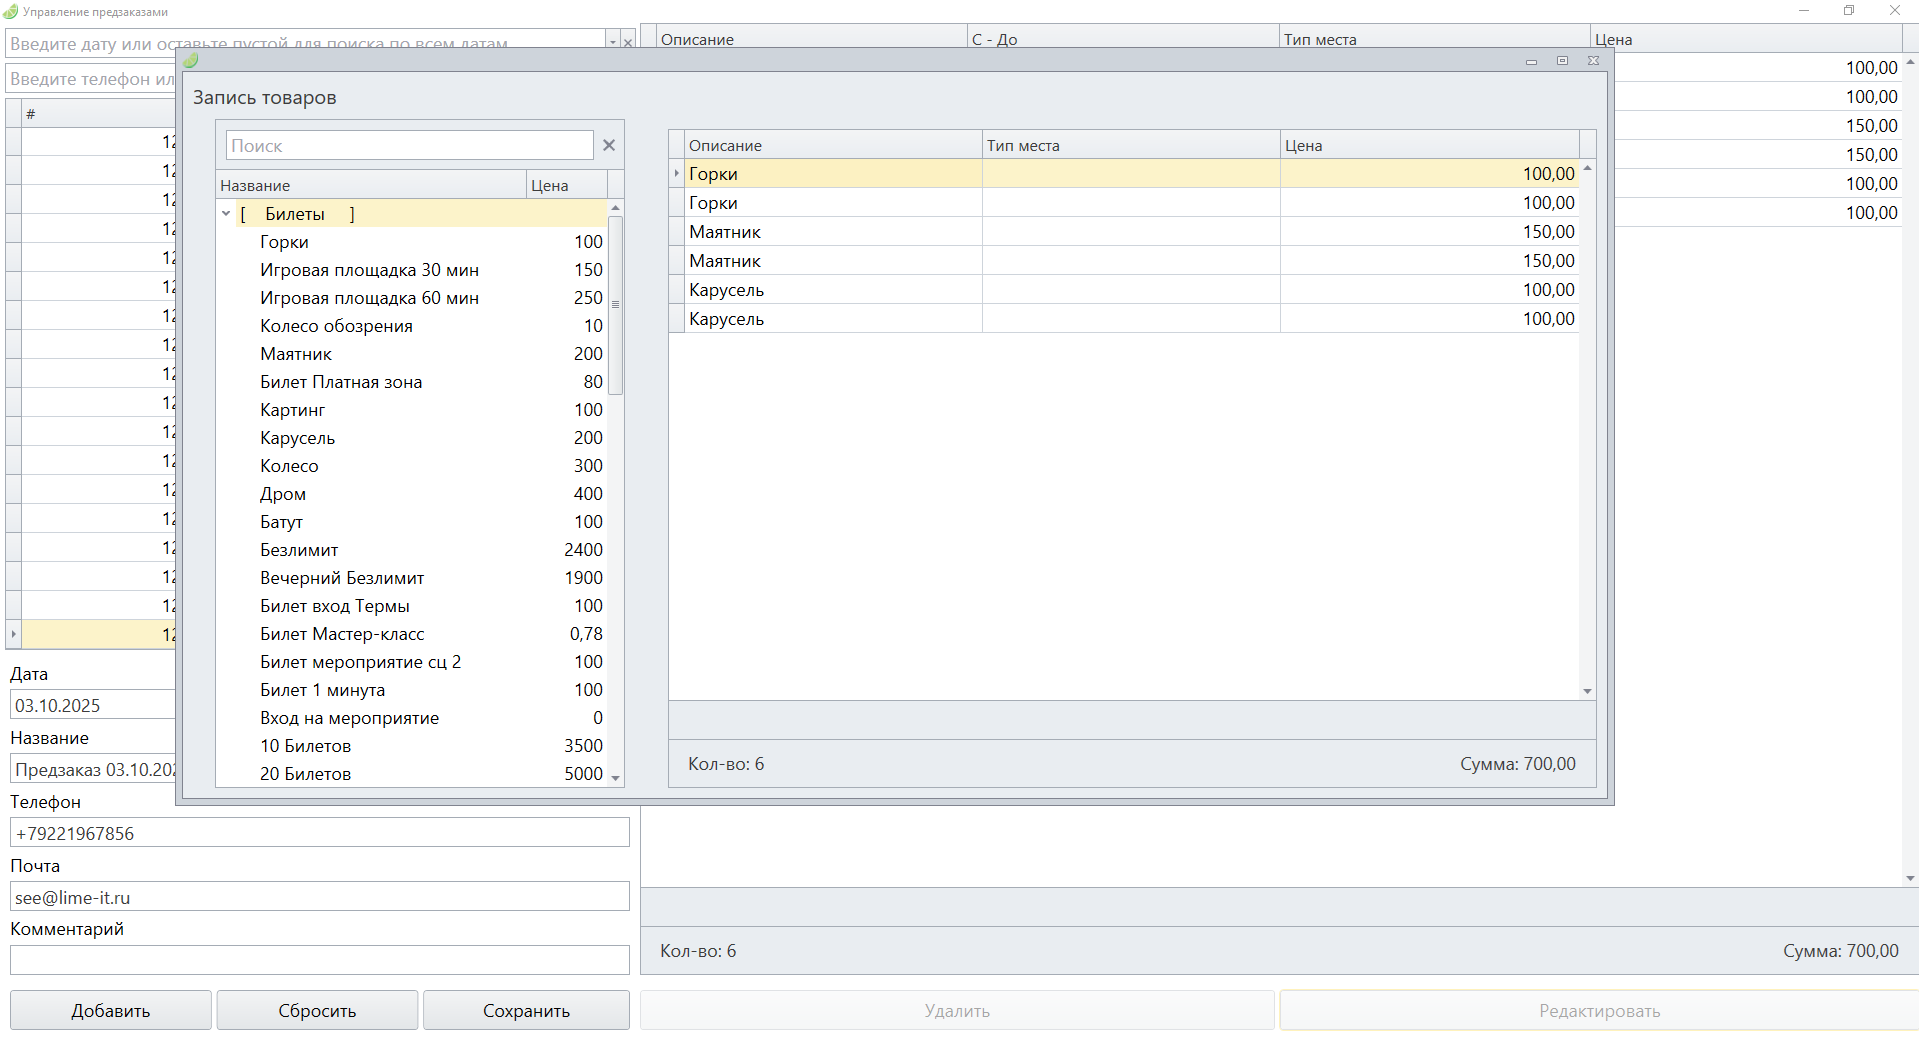Click row indicator arrow next to Горки
This screenshot has width=1919, height=1038.
click(x=677, y=174)
